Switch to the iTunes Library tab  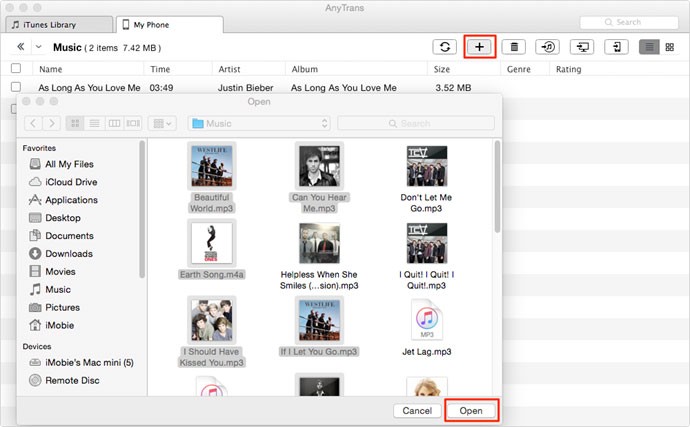(58, 23)
